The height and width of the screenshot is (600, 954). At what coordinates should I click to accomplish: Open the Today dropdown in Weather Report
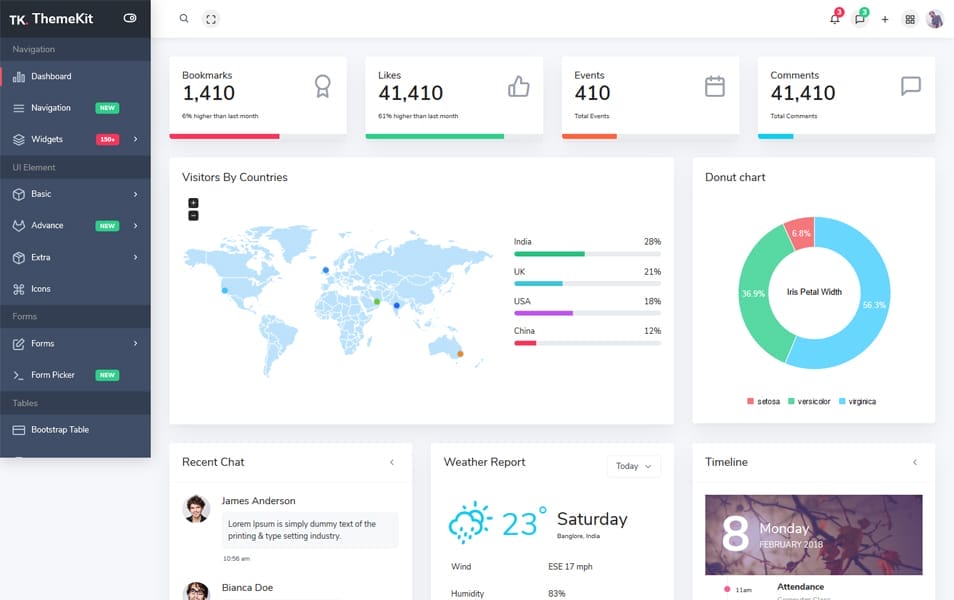(x=634, y=466)
